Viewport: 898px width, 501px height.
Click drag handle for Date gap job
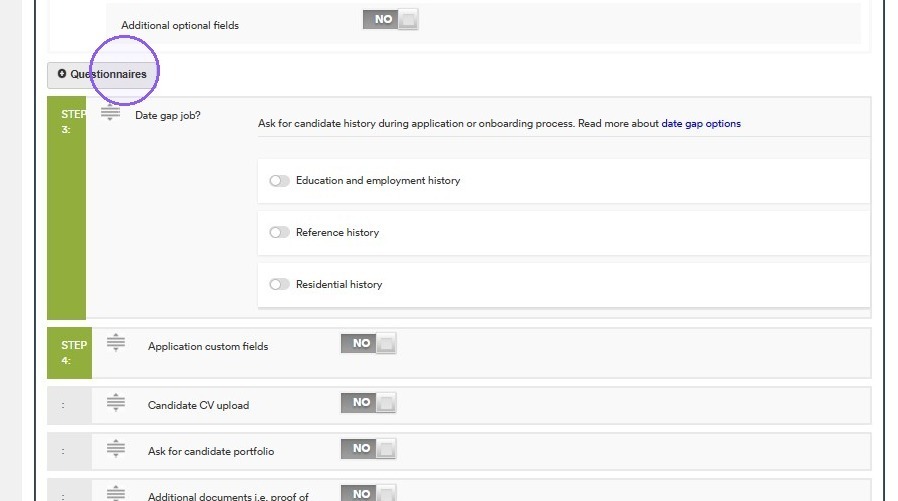tap(111, 113)
